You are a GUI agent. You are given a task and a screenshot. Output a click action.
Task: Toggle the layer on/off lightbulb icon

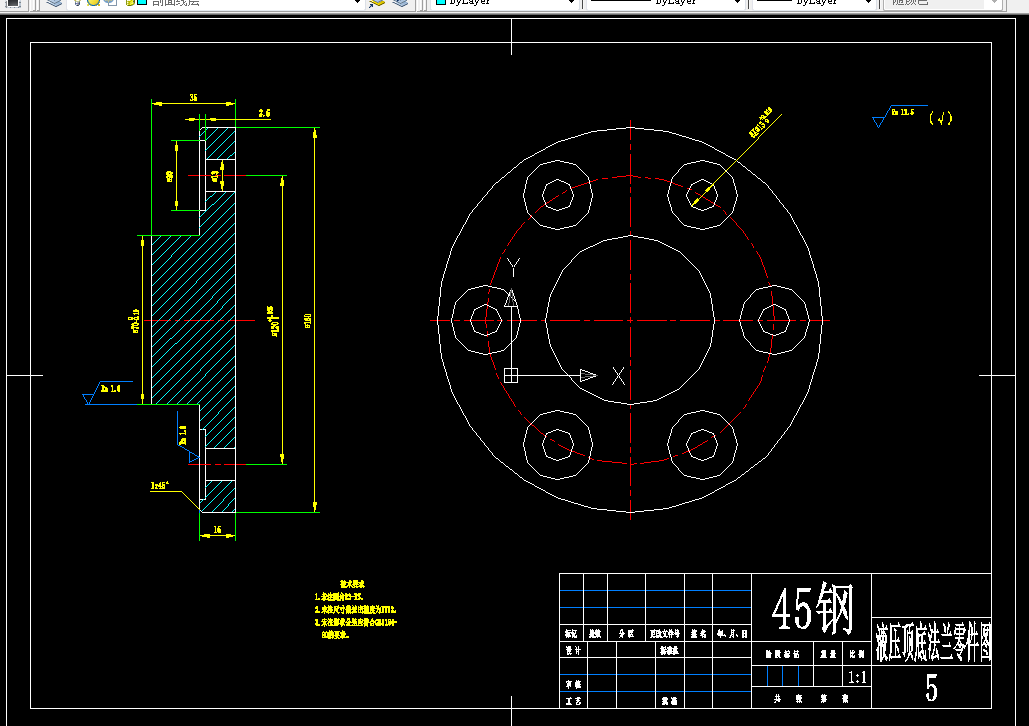[x=77, y=2]
